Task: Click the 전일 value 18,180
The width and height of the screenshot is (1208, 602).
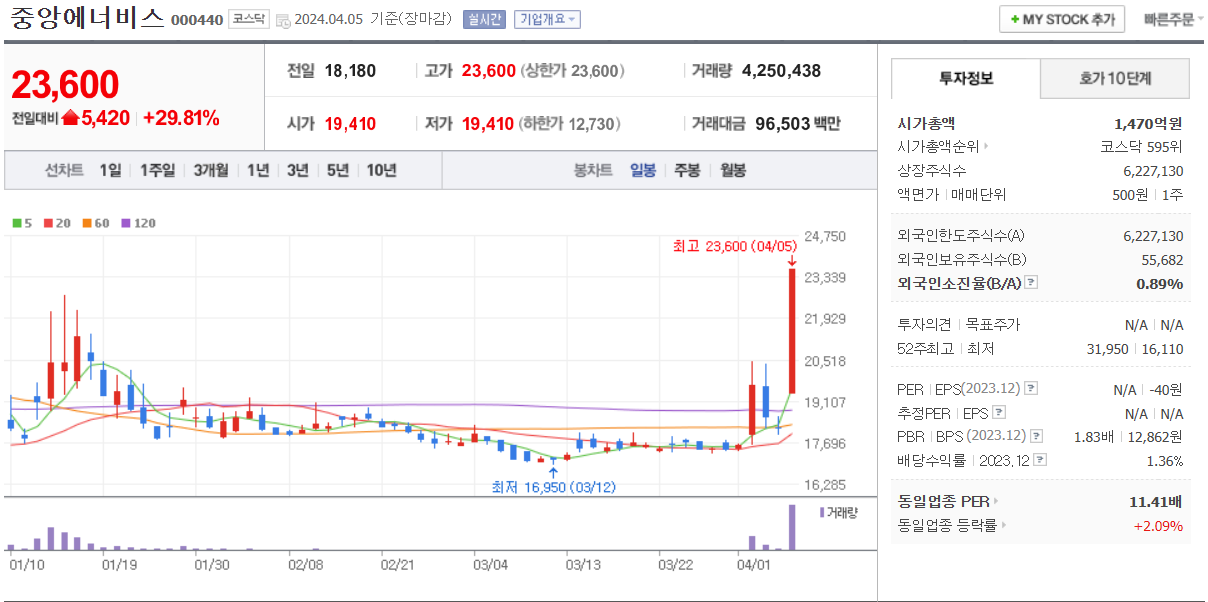Action: 350,70
